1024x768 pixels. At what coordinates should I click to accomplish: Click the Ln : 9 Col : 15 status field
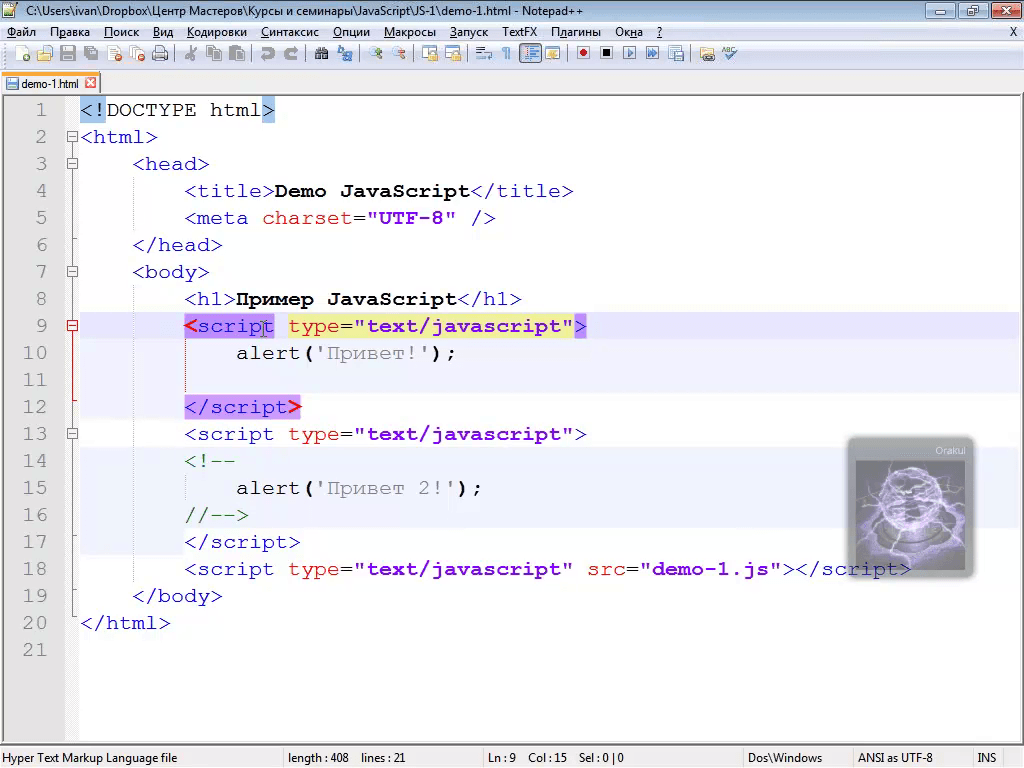tap(528, 758)
